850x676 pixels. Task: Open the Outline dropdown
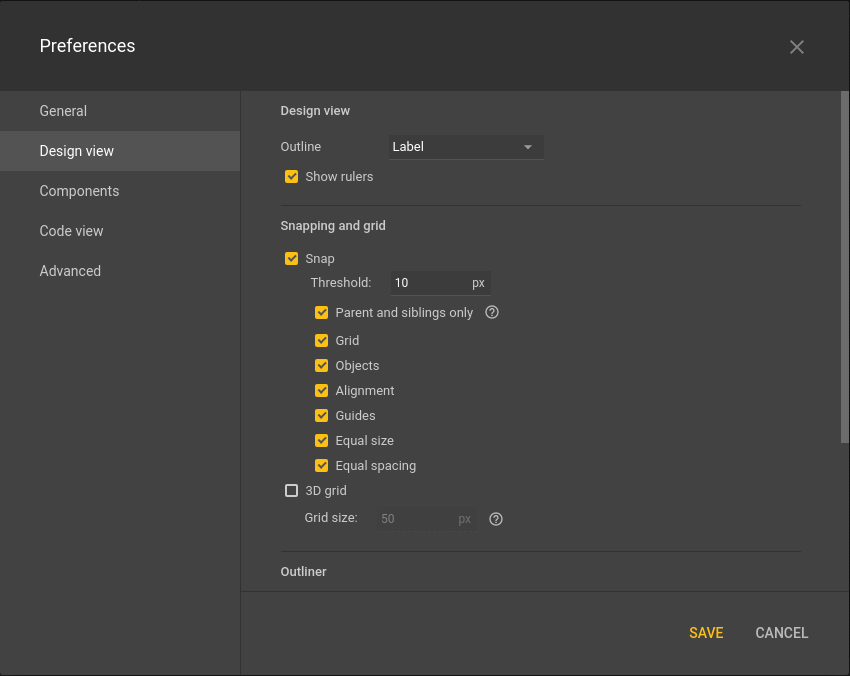pyautogui.click(x=466, y=146)
